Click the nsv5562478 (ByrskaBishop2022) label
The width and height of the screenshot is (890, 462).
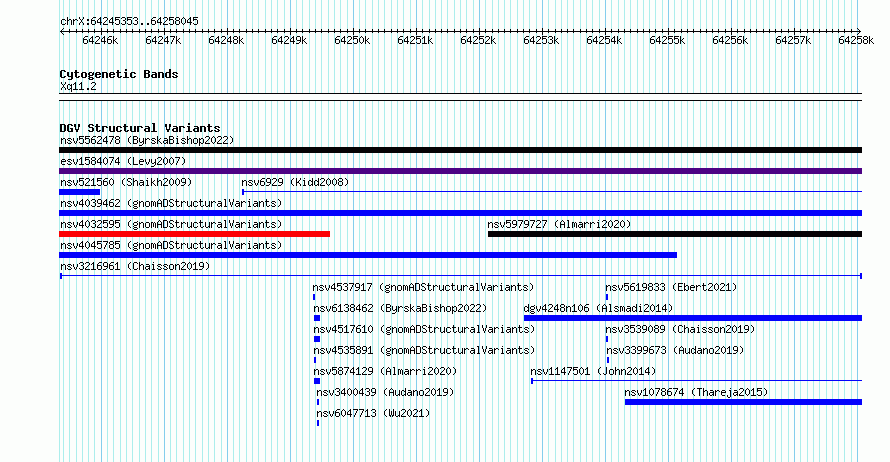click(x=147, y=140)
